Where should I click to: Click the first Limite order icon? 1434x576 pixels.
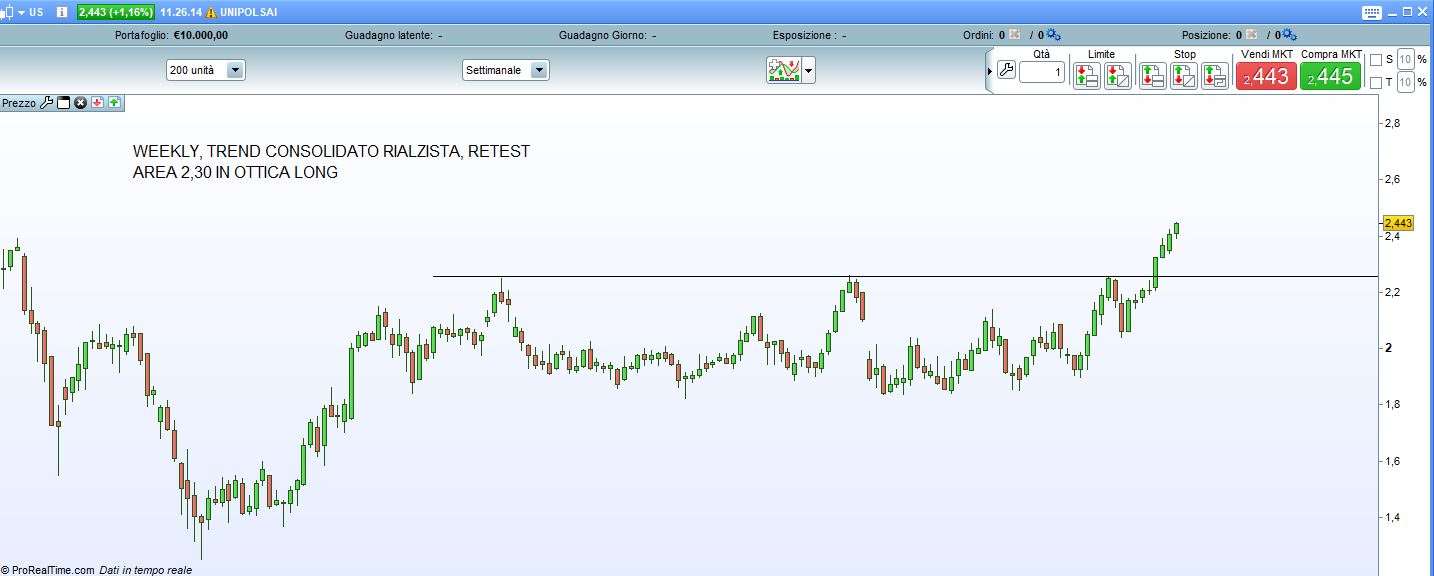(x=1086, y=76)
